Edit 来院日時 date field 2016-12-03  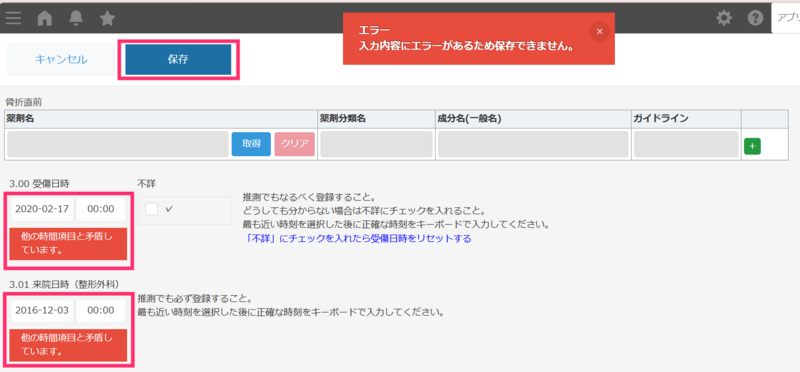(42, 311)
